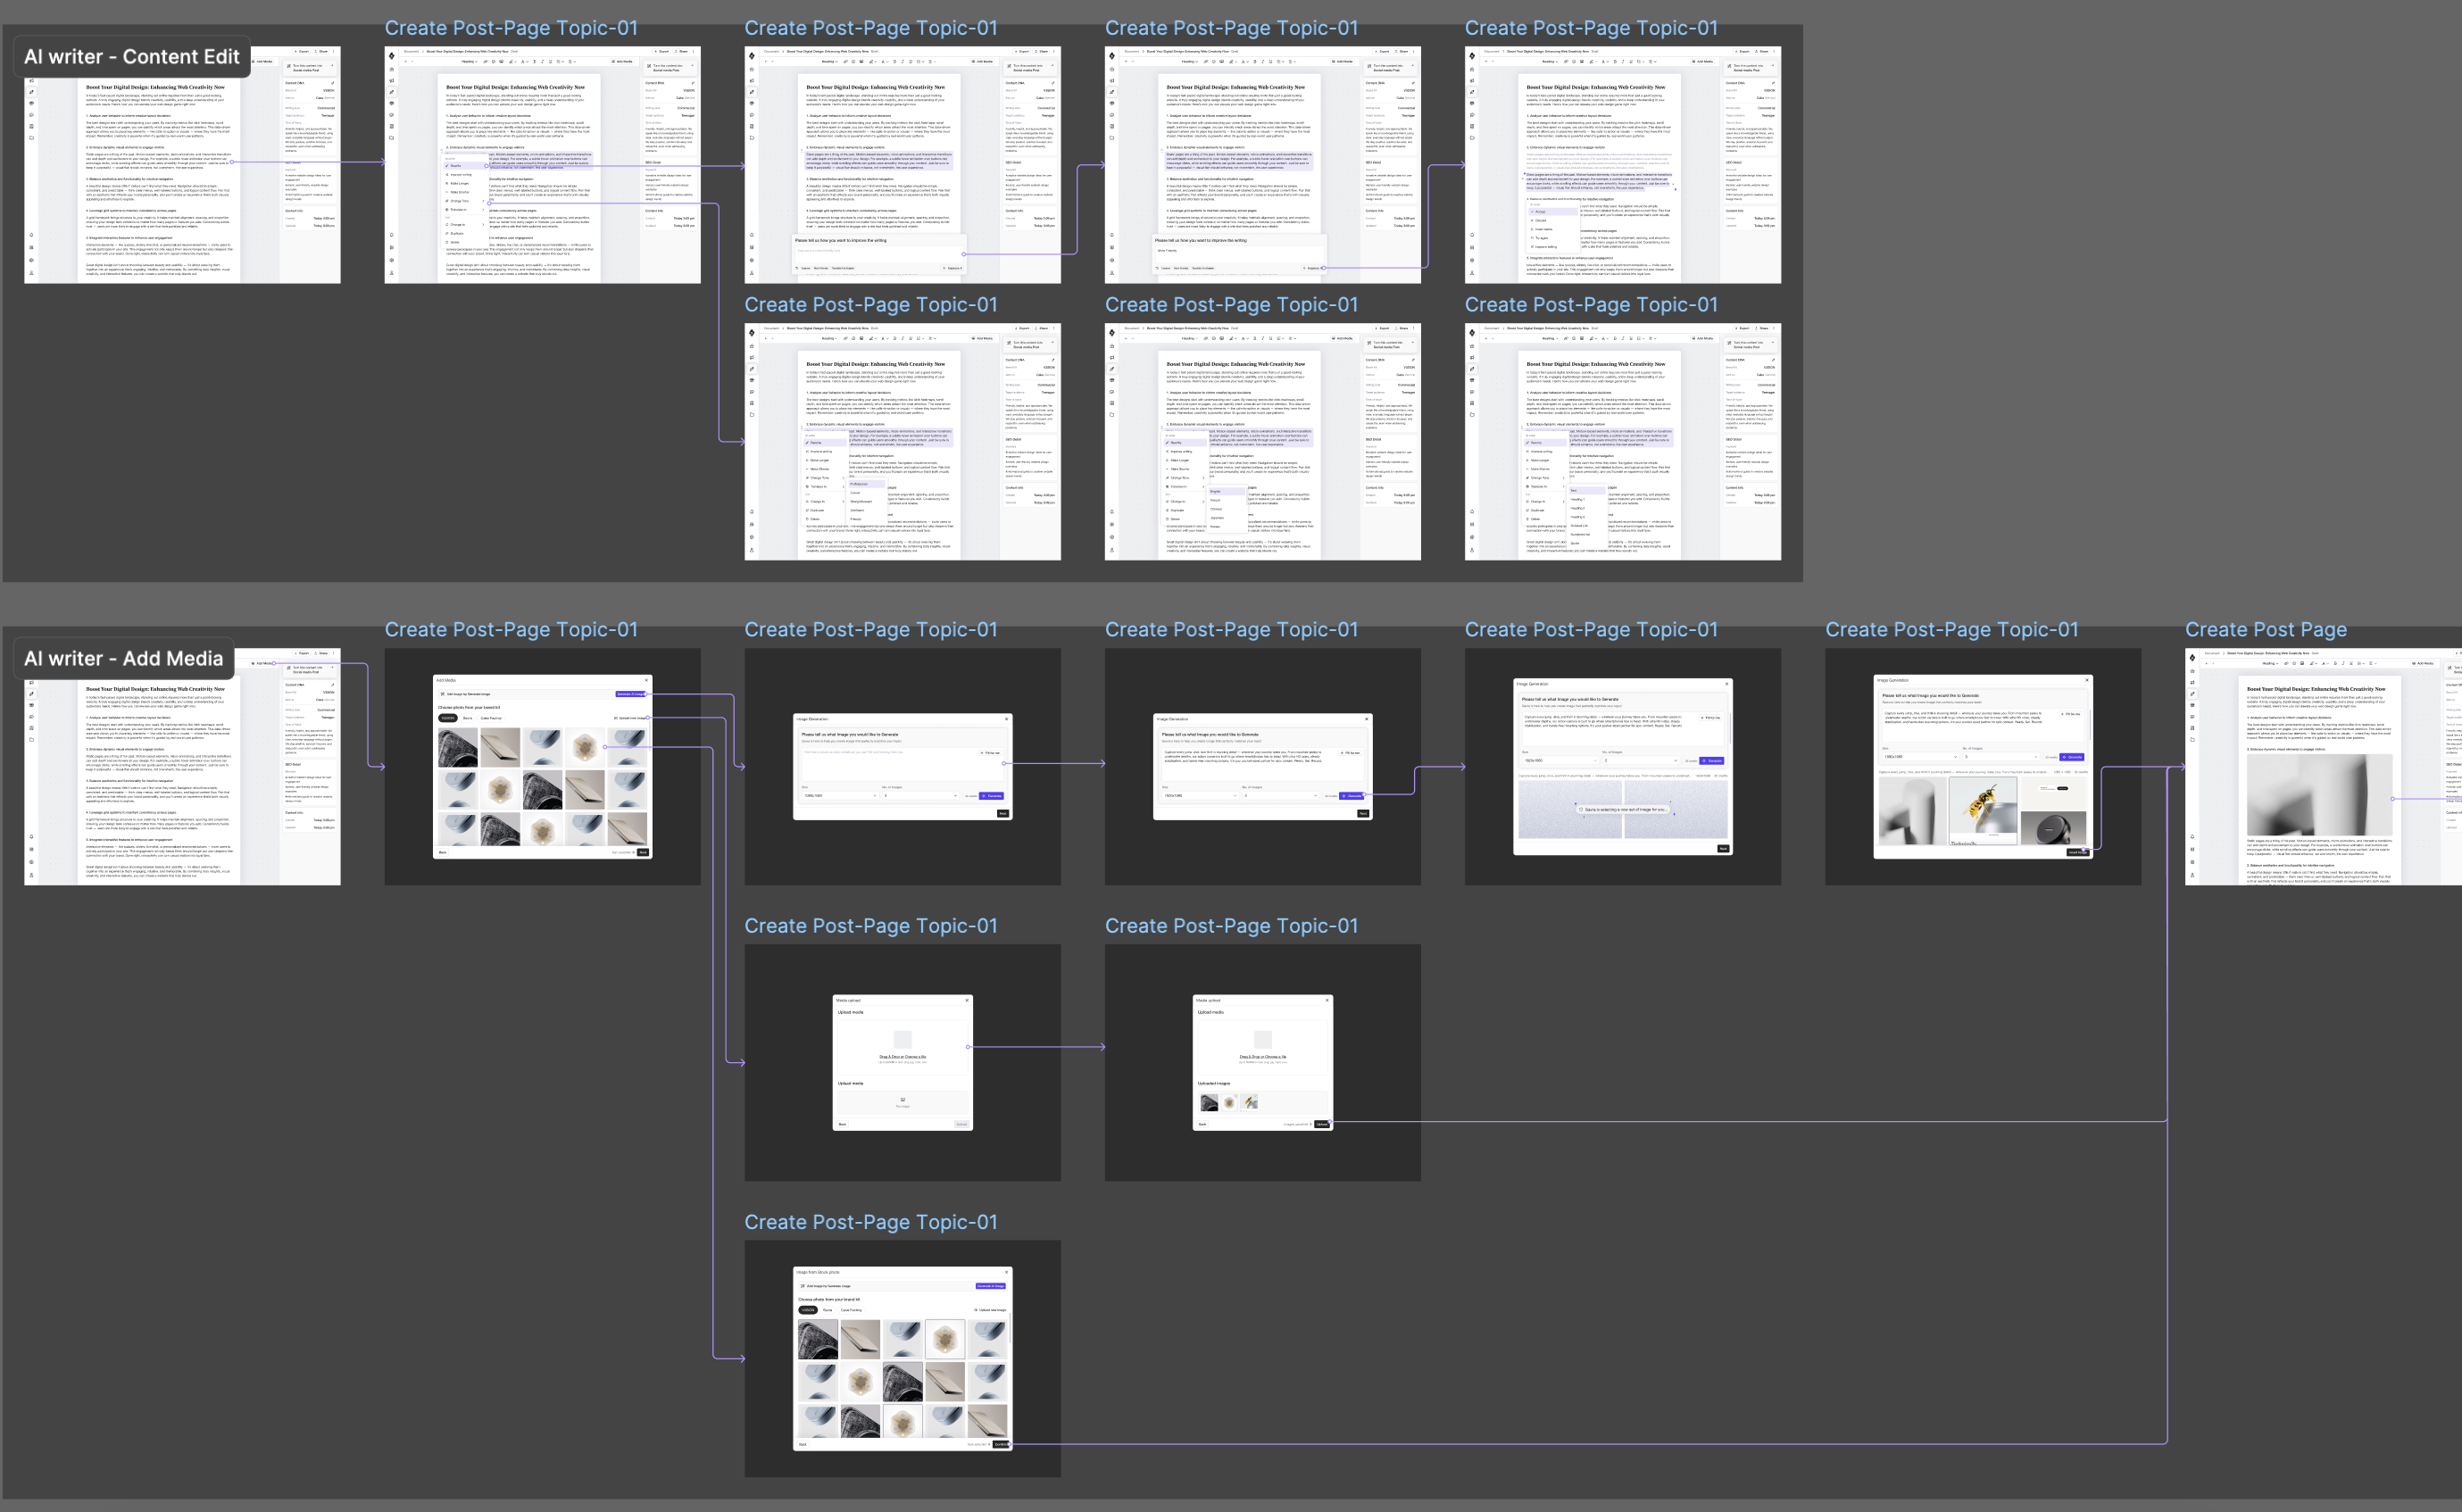Screen dimensions: 2462x1512
Task: Close the Image Generation dialog showing results
Action: pyautogui.click(x=2087, y=681)
